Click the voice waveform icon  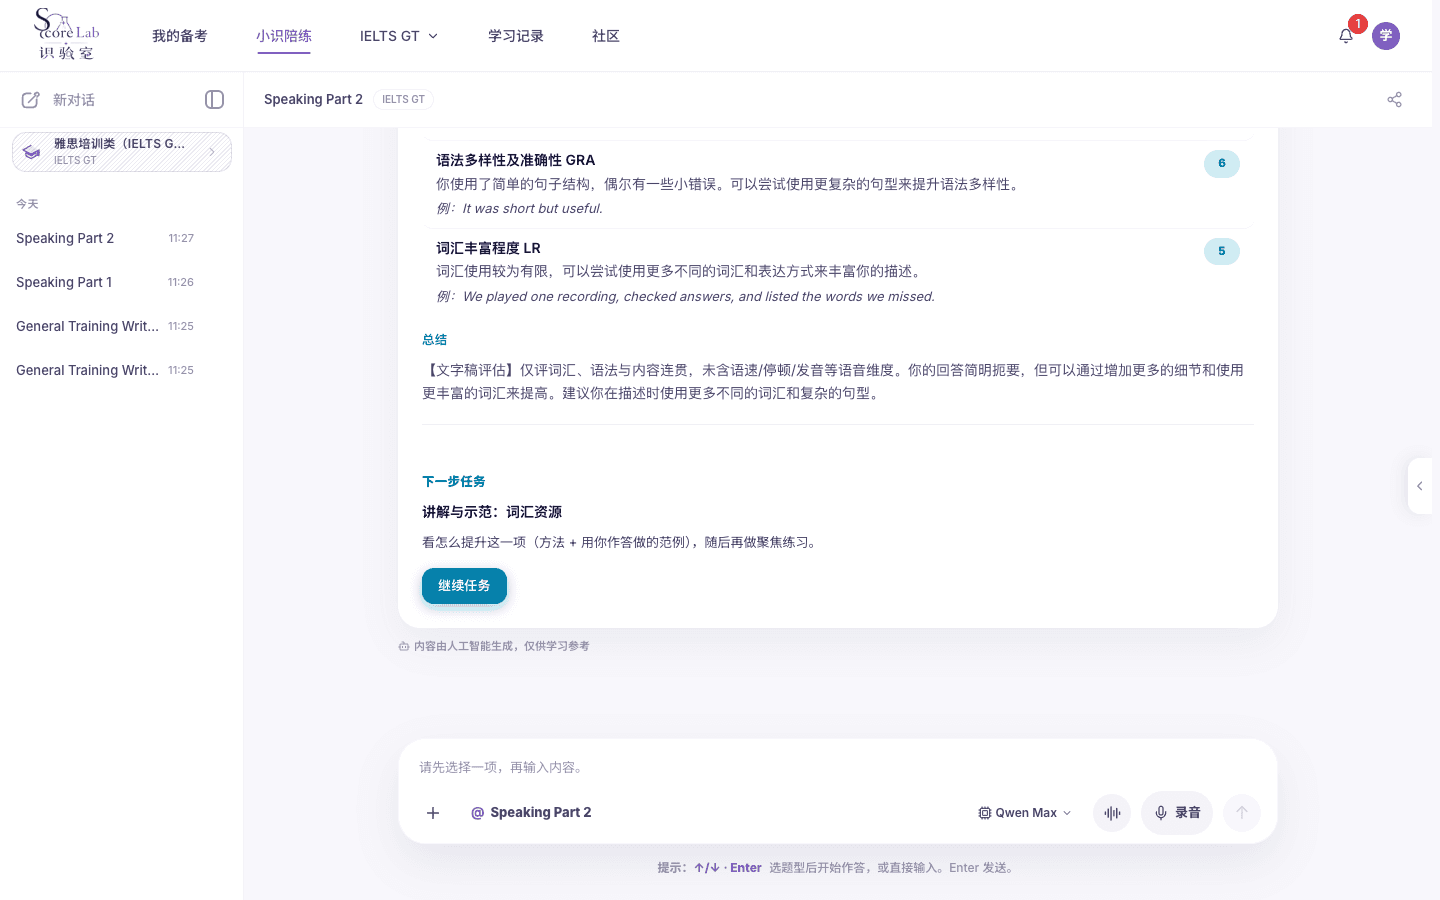1112,813
